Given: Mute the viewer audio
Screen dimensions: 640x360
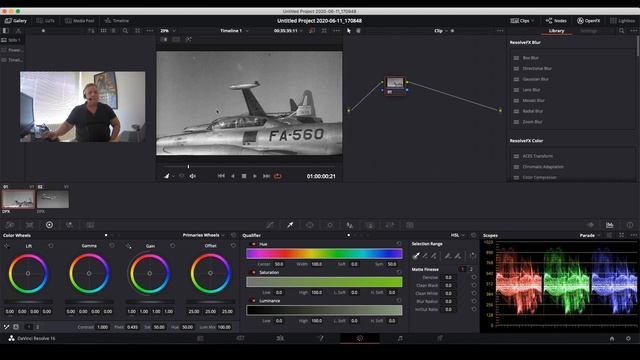Looking at the screenshot, I should (x=193, y=176).
